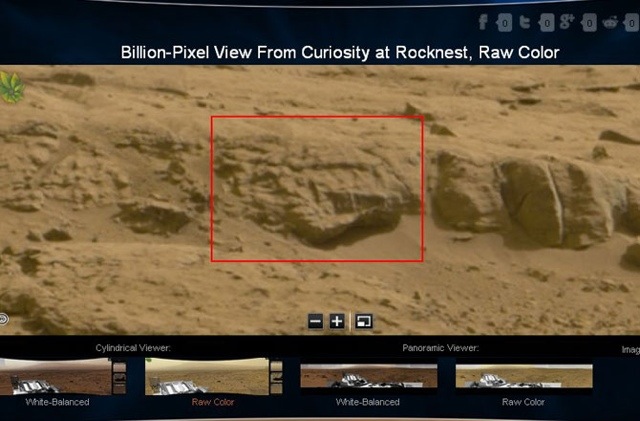Image resolution: width=640 pixels, height=421 pixels.
Task: Zoom out with the minus button
Action: point(316,321)
